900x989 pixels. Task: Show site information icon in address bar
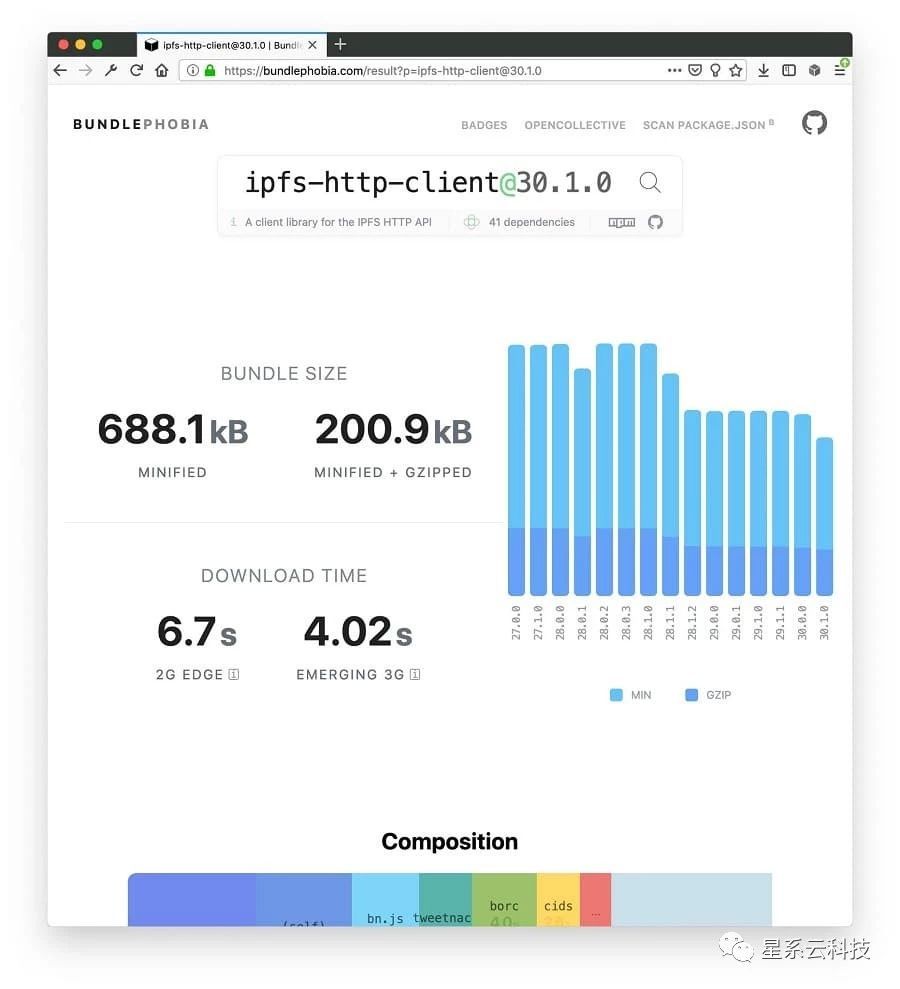tap(193, 71)
